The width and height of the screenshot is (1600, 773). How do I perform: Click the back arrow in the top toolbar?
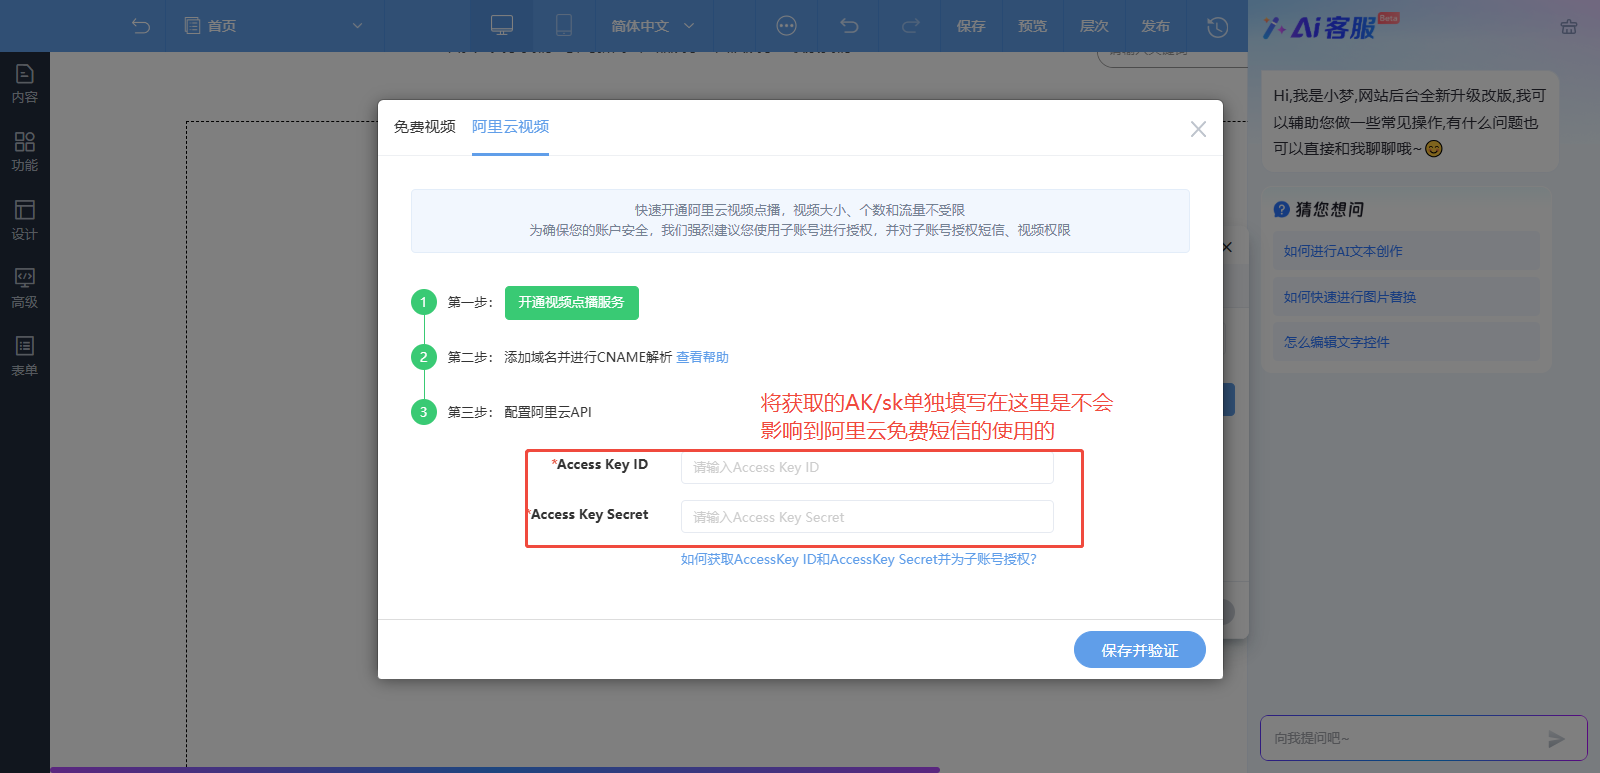coord(141,26)
